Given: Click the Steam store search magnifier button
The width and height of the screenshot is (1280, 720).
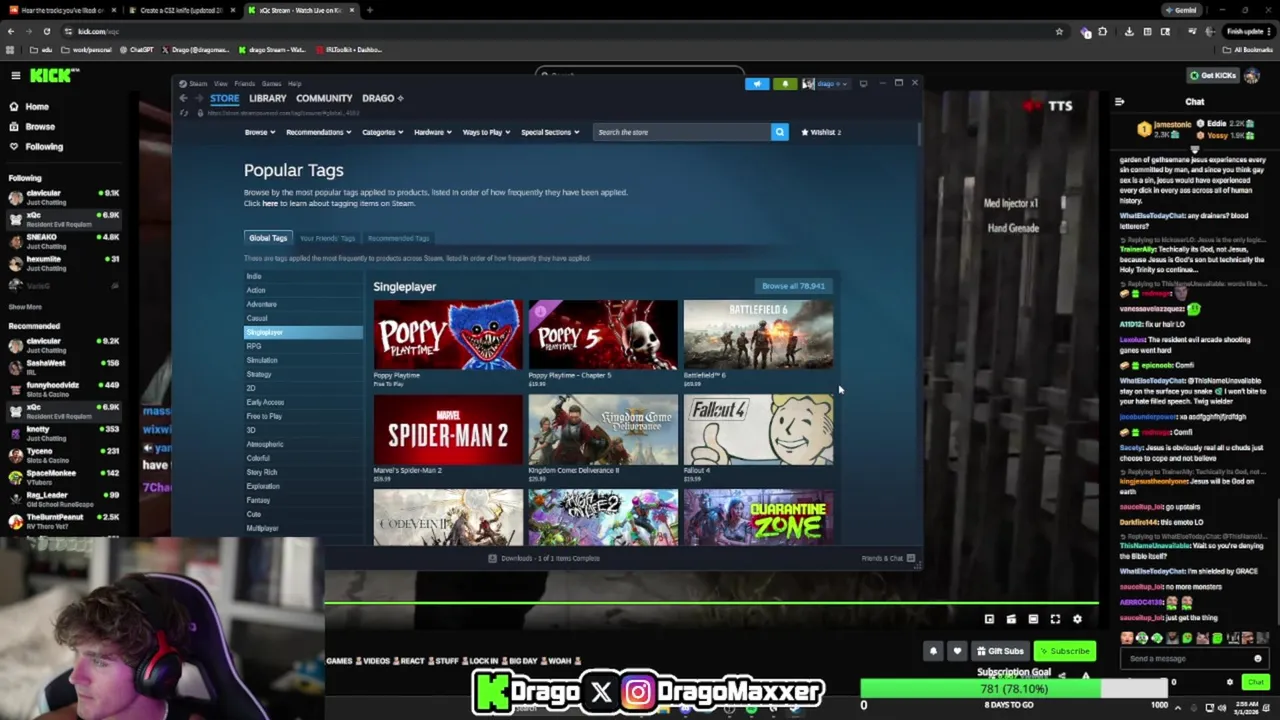Looking at the screenshot, I should 779,132.
